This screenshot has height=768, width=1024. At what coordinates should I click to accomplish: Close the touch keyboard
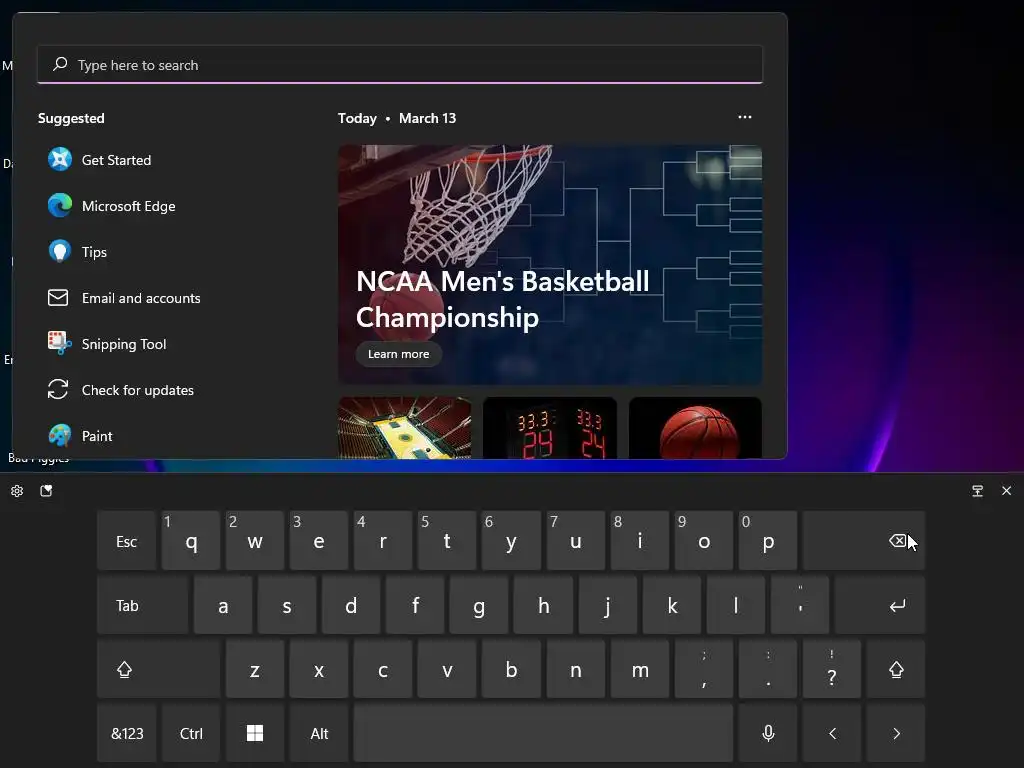(1006, 490)
